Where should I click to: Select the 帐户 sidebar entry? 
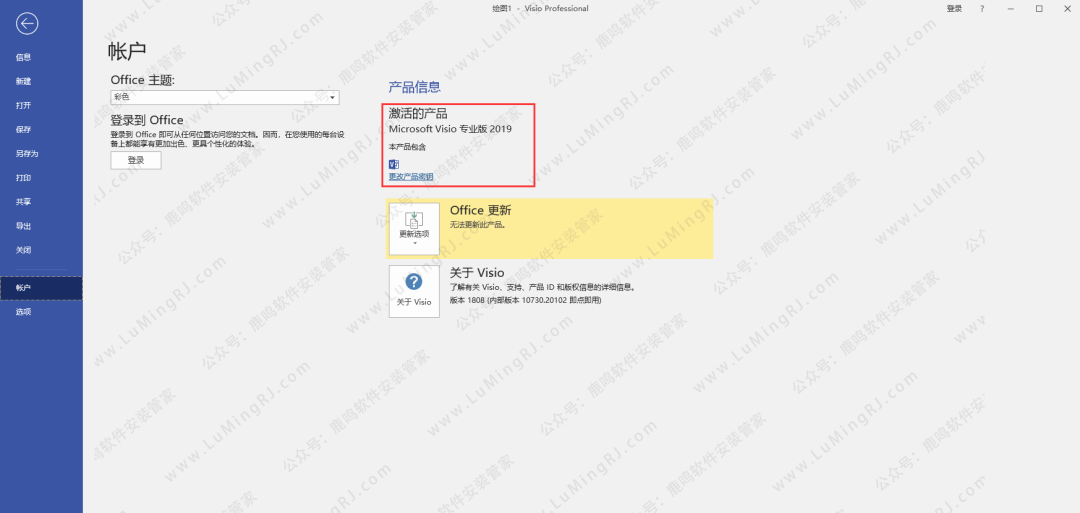[41, 288]
